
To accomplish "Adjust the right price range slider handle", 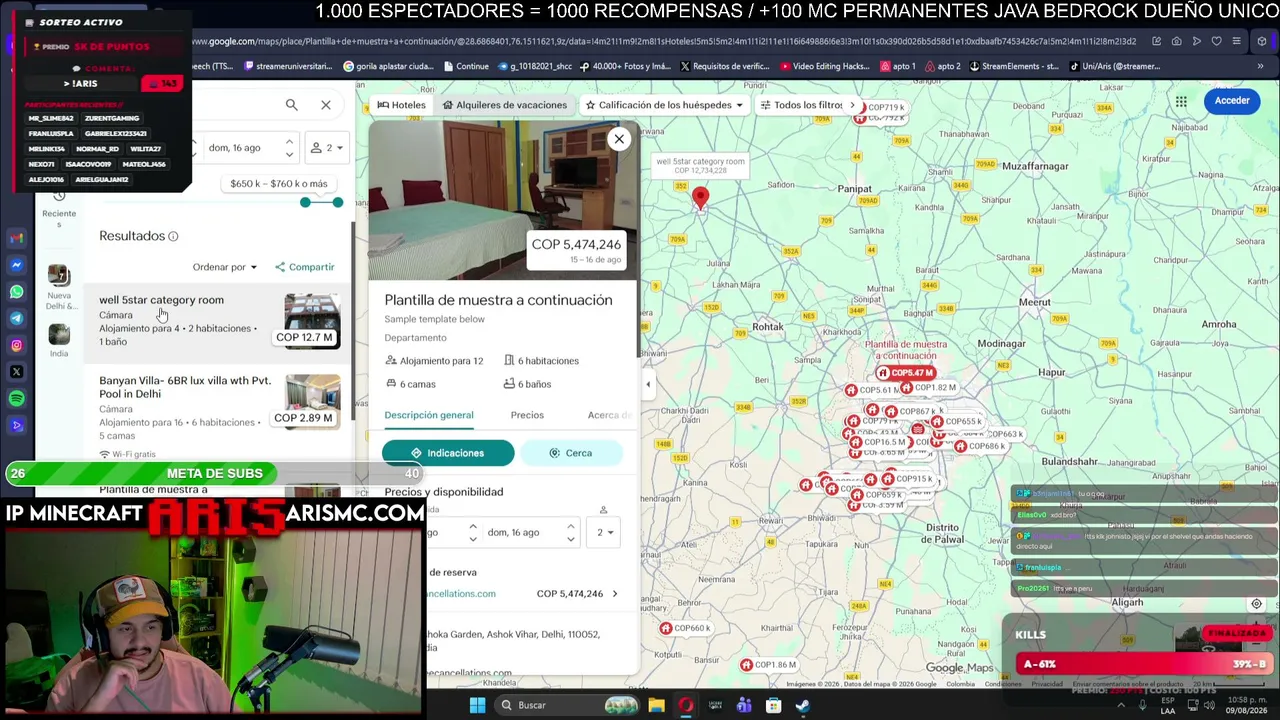I will 337,203.
